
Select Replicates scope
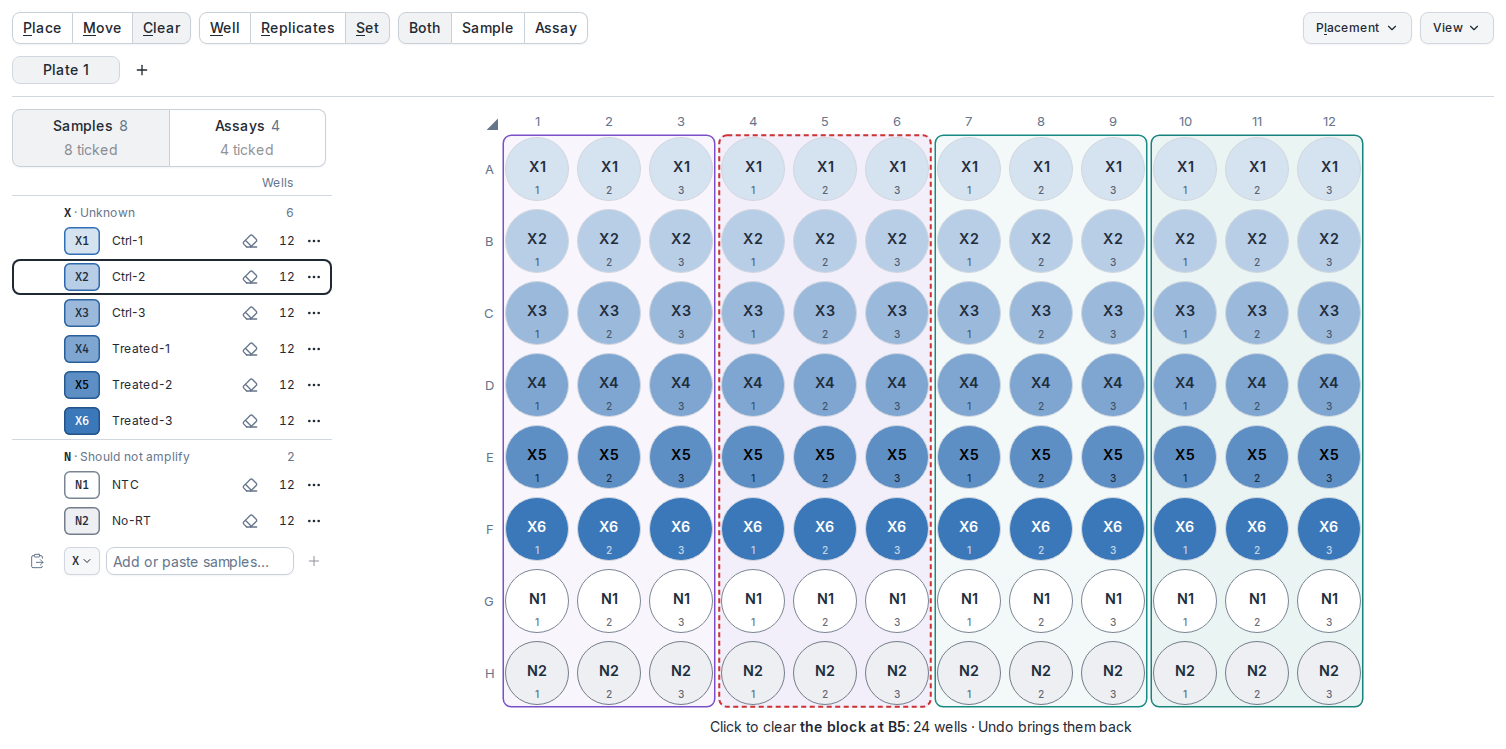pyautogui.click(x=298, y=28)
